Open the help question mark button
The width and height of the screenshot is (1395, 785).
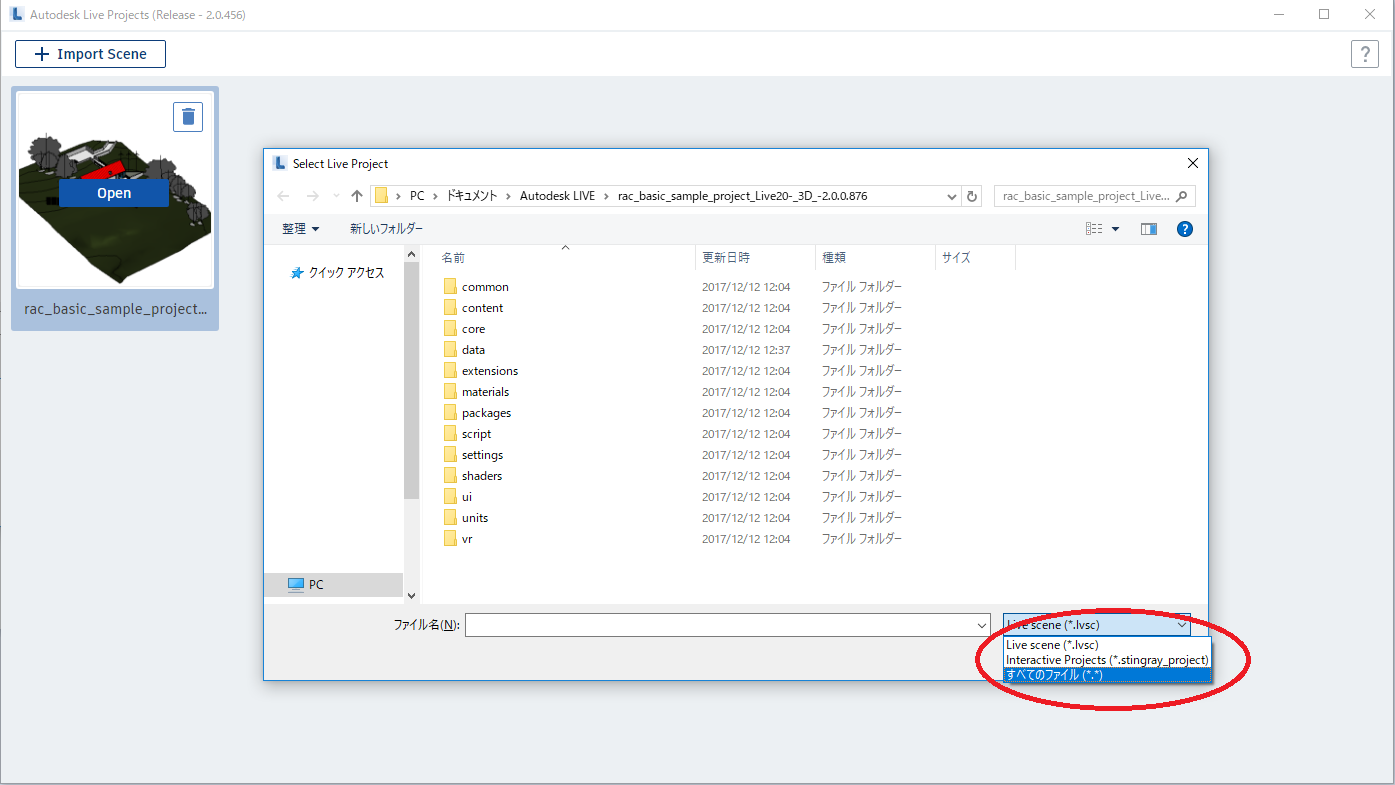click(1364, 54)
